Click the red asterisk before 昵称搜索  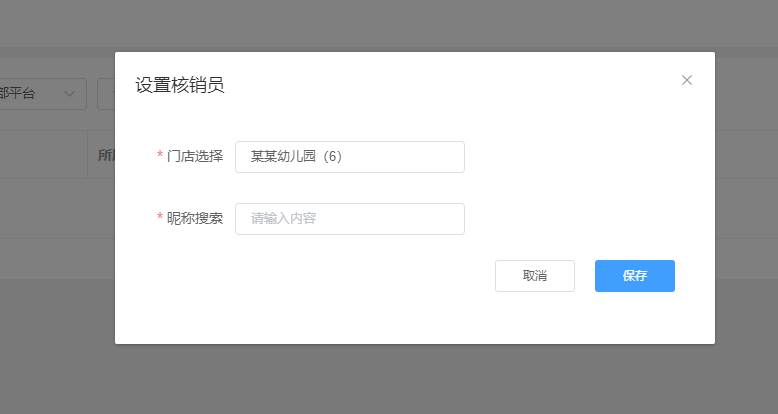(160, 217)
